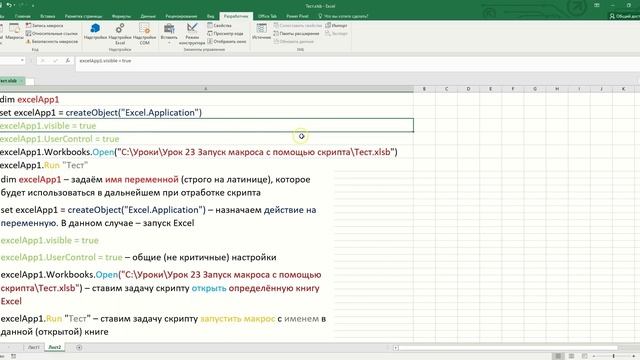This screenshot has width=640, height=360.
Task: Select sheet tab Лист2
Action: click(55, 347)
